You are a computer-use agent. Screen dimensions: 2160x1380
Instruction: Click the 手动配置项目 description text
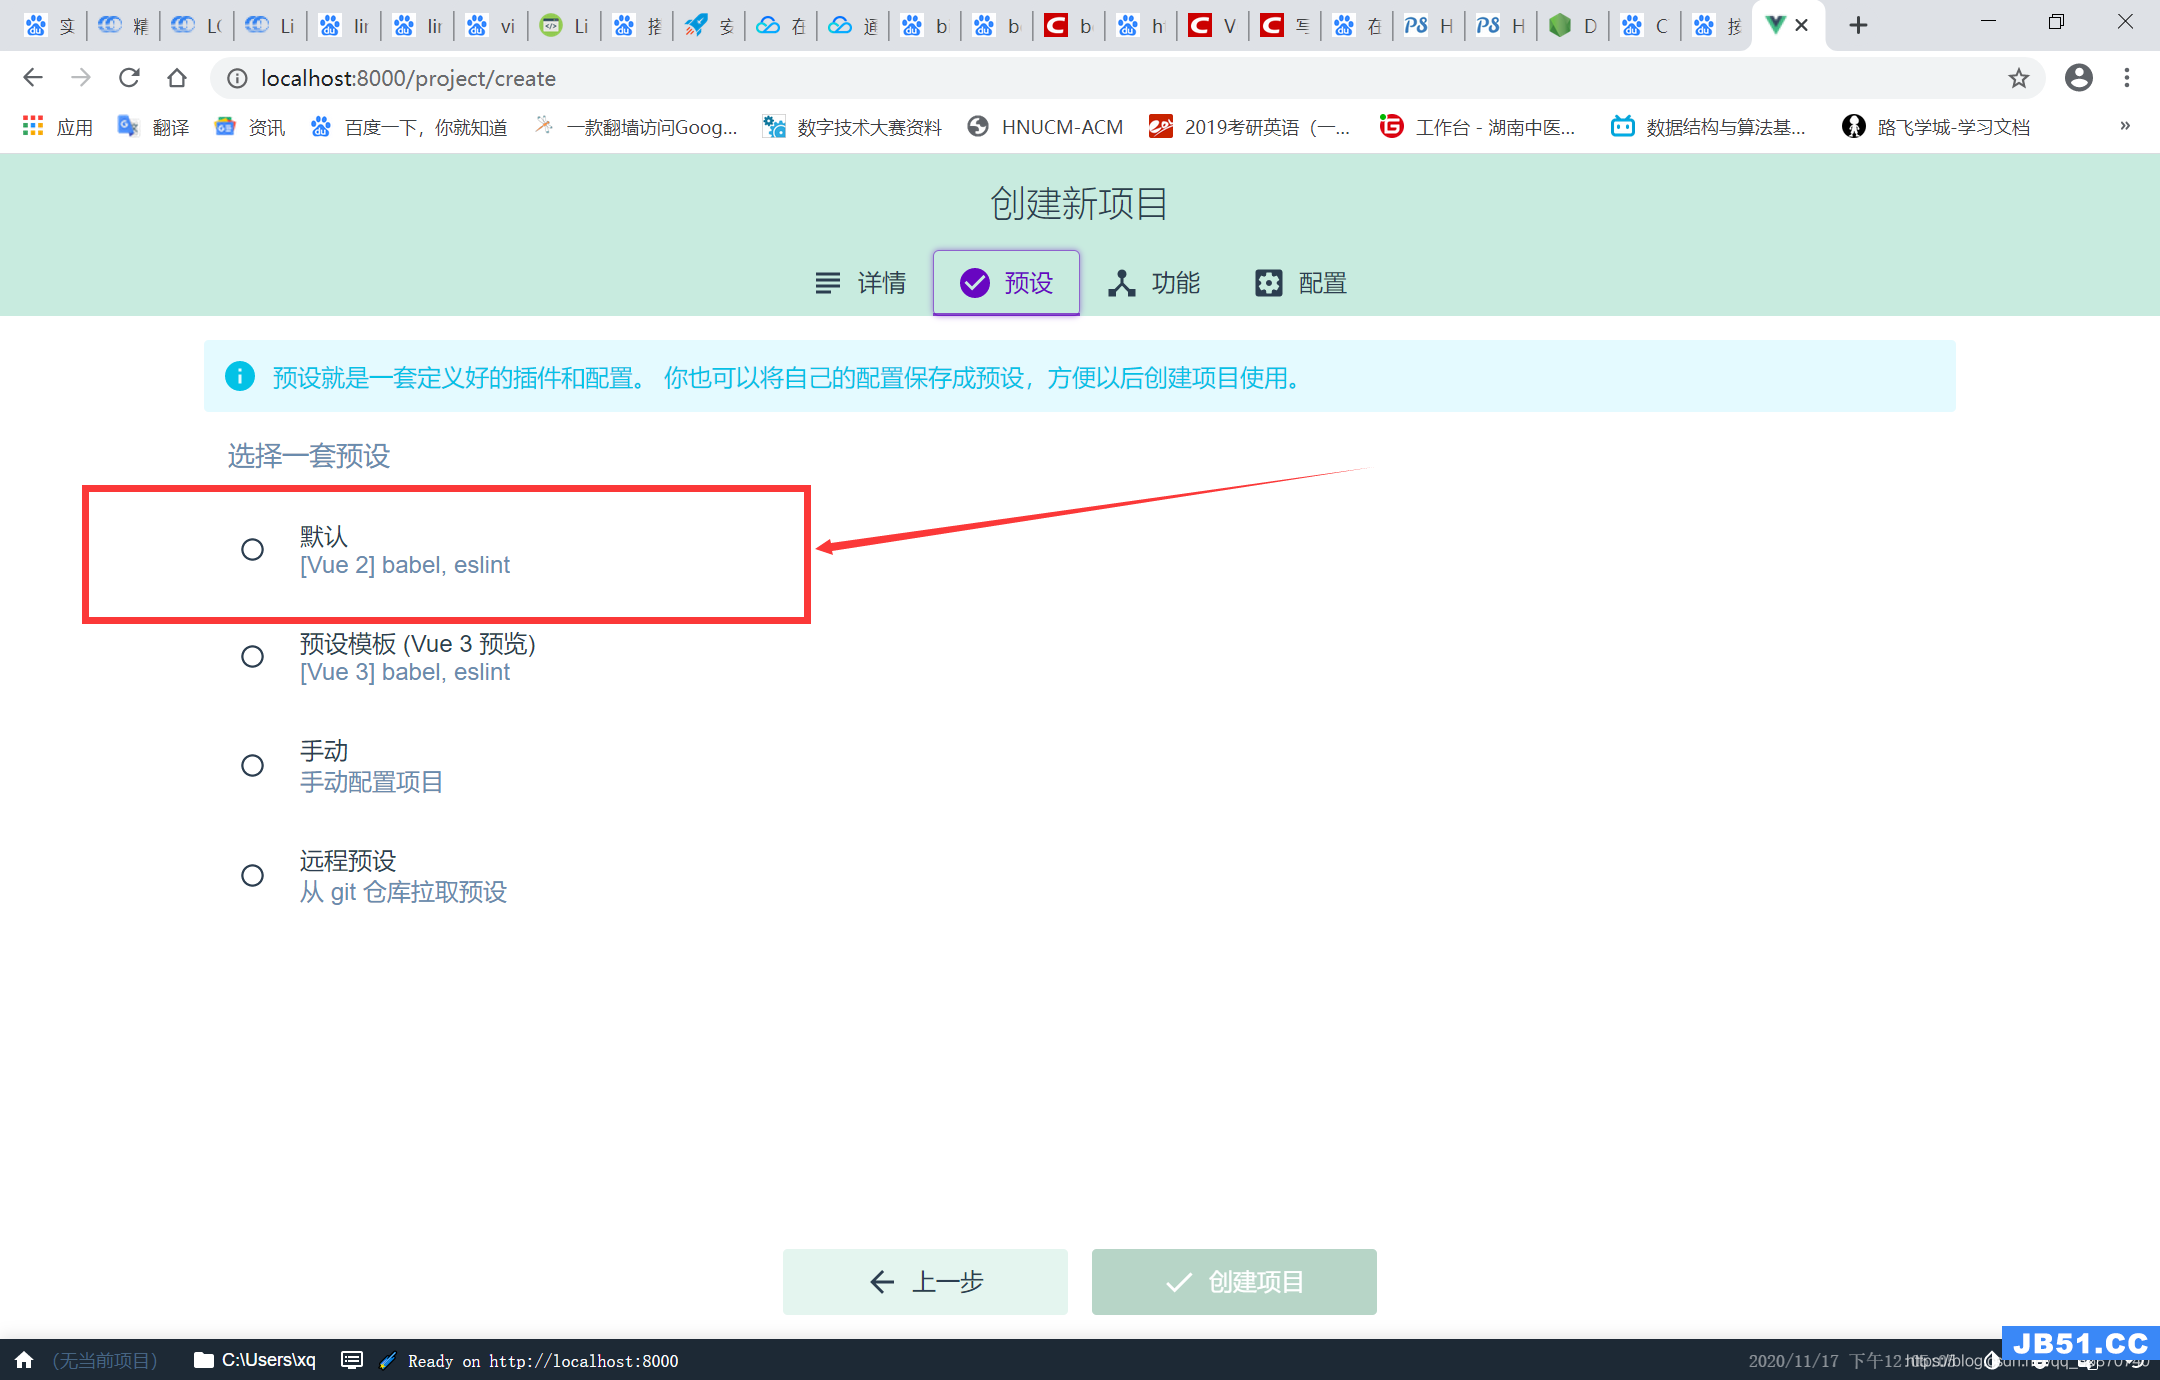371,782
